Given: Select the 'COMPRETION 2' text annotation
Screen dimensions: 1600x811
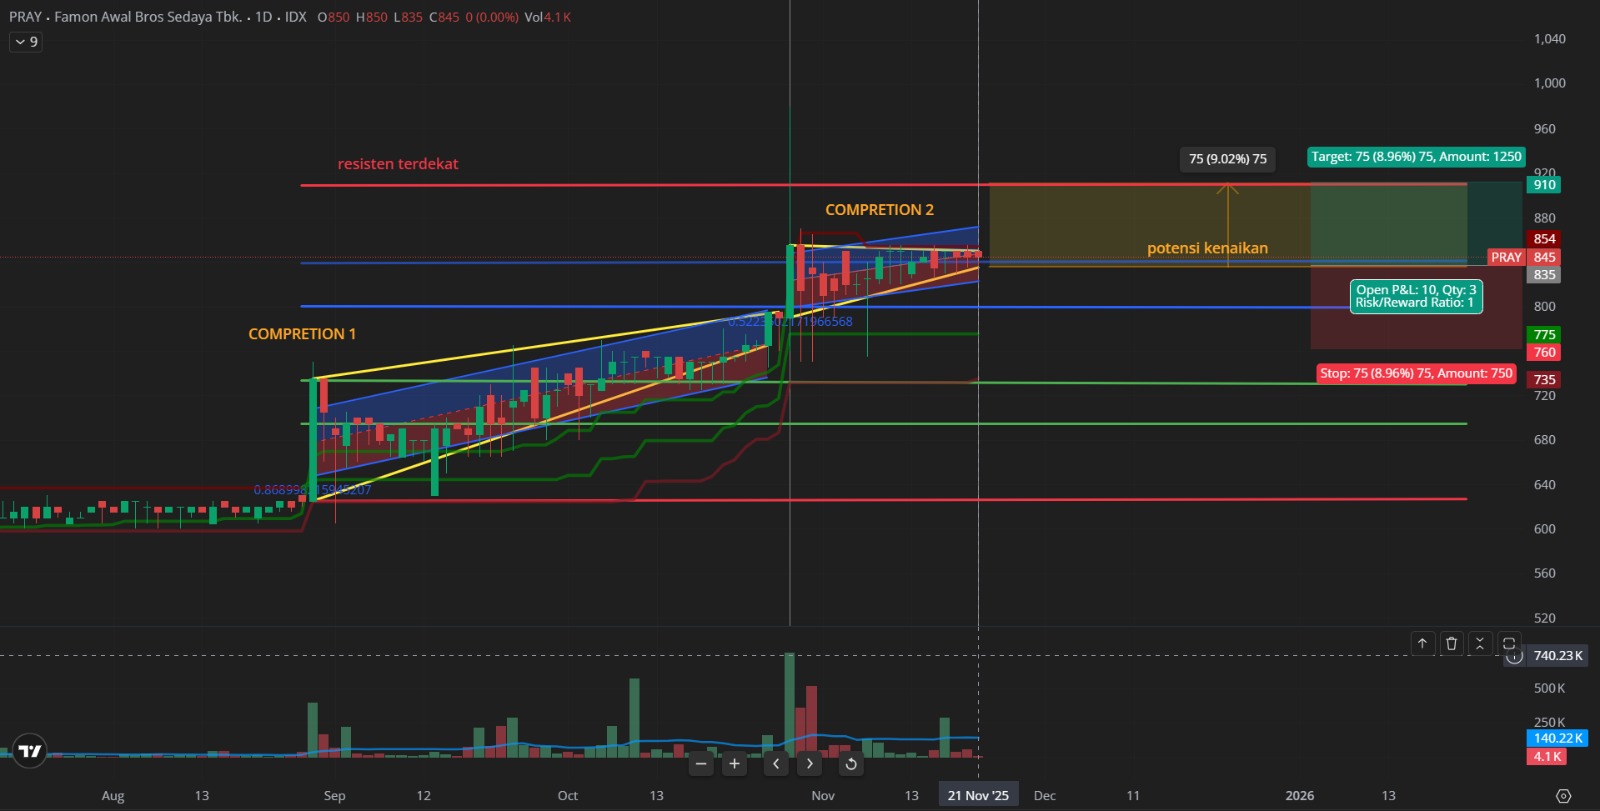Looking at the screenshot, I should [x=879, y=210].
